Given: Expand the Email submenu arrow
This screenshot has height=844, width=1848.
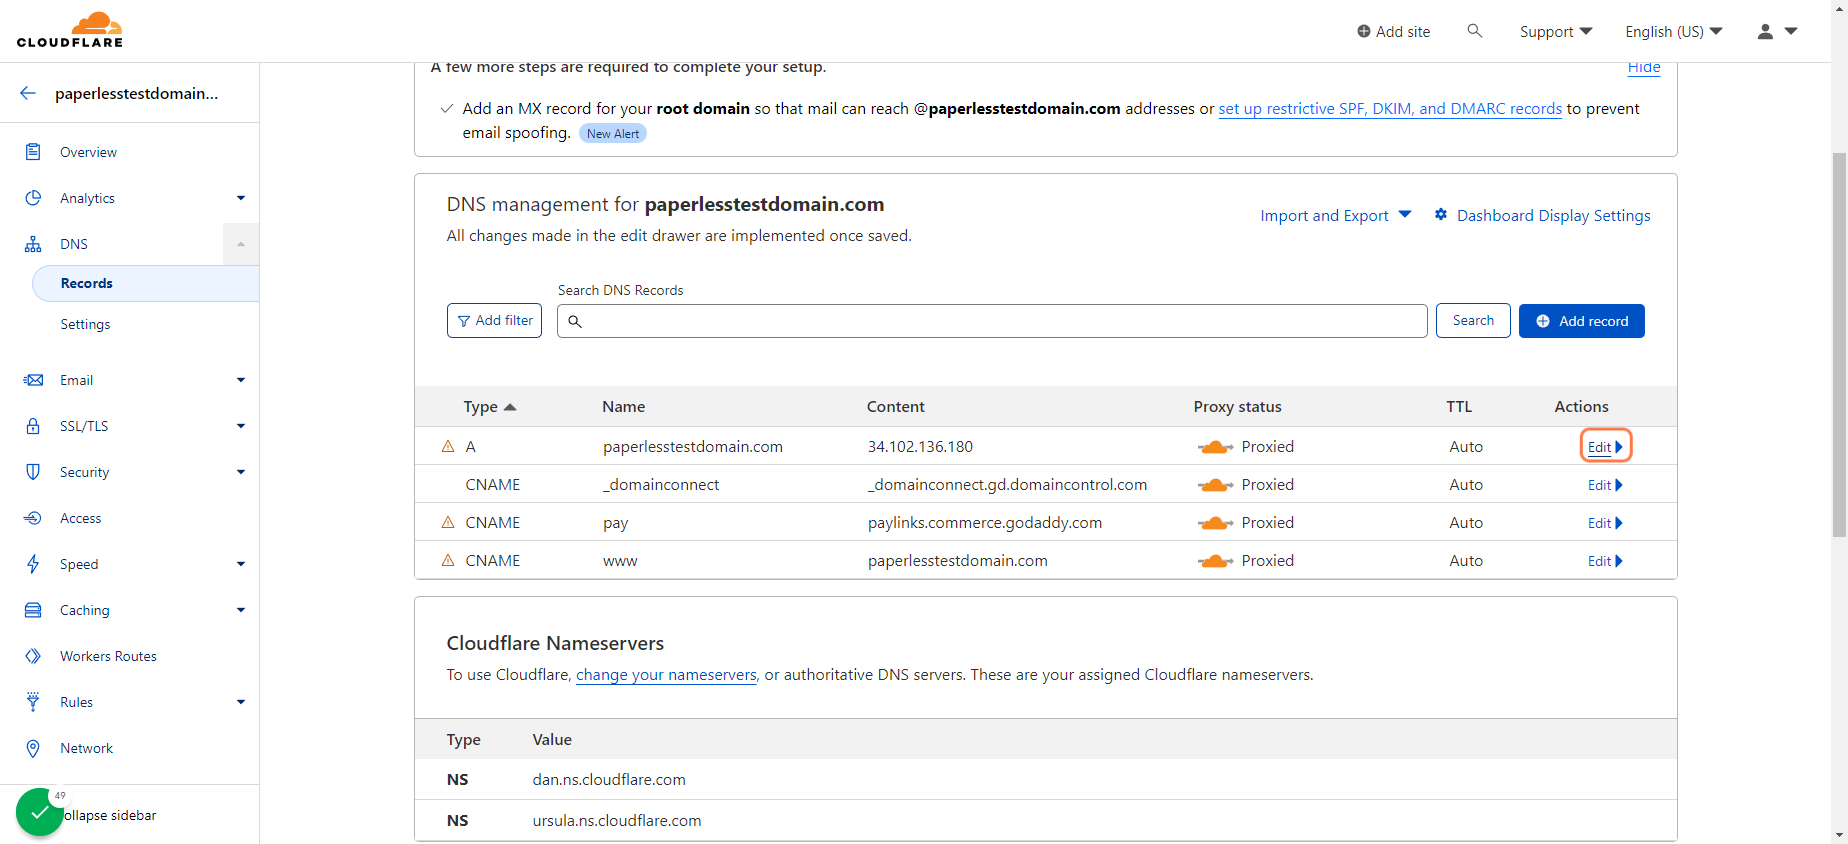Looking at the screenshot, I should pyautogui.click(x=241, y=380).
